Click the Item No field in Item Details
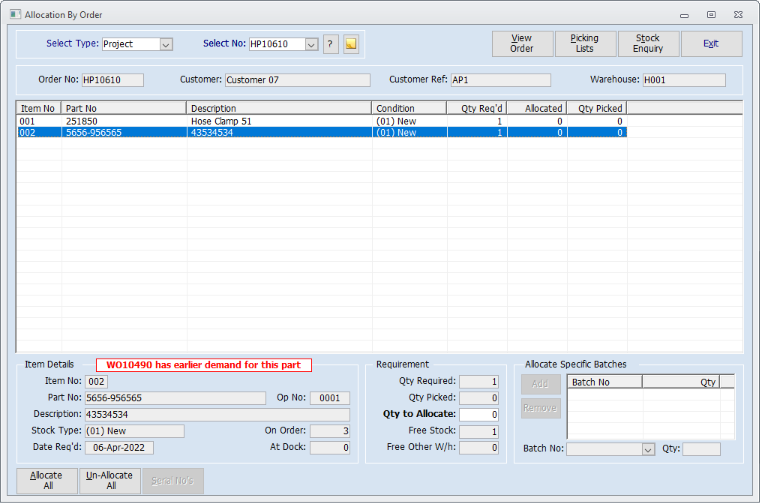 coord(96,381)
